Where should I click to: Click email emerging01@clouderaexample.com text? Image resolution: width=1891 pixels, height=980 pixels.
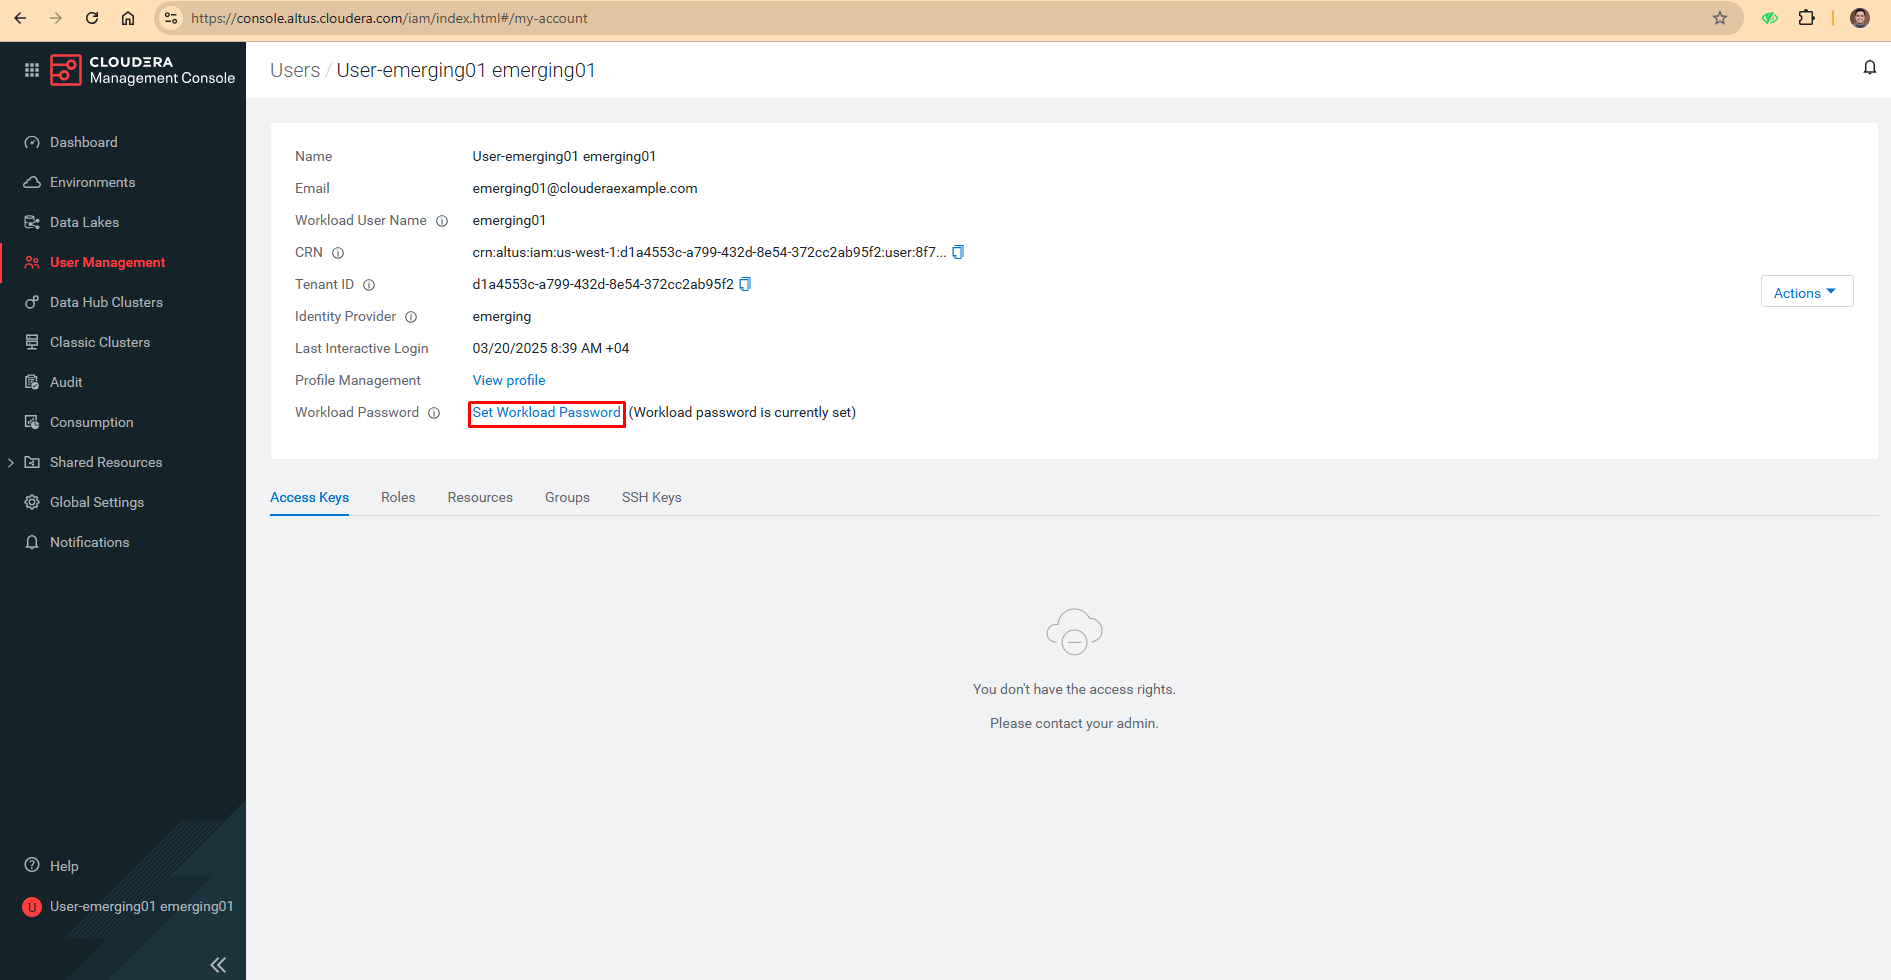click(x=585, y=188)
